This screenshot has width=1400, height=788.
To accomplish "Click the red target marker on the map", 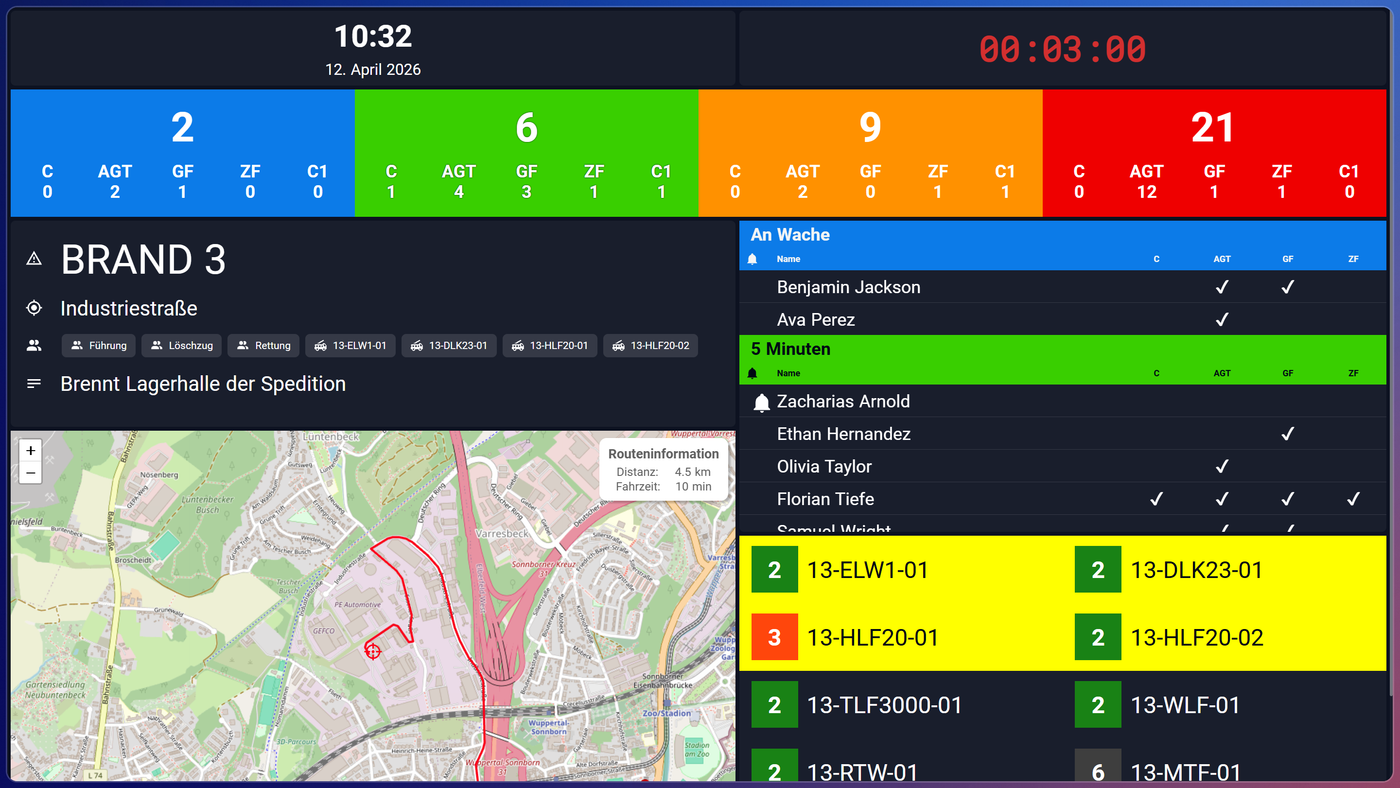I will click(x=373, y=651).
